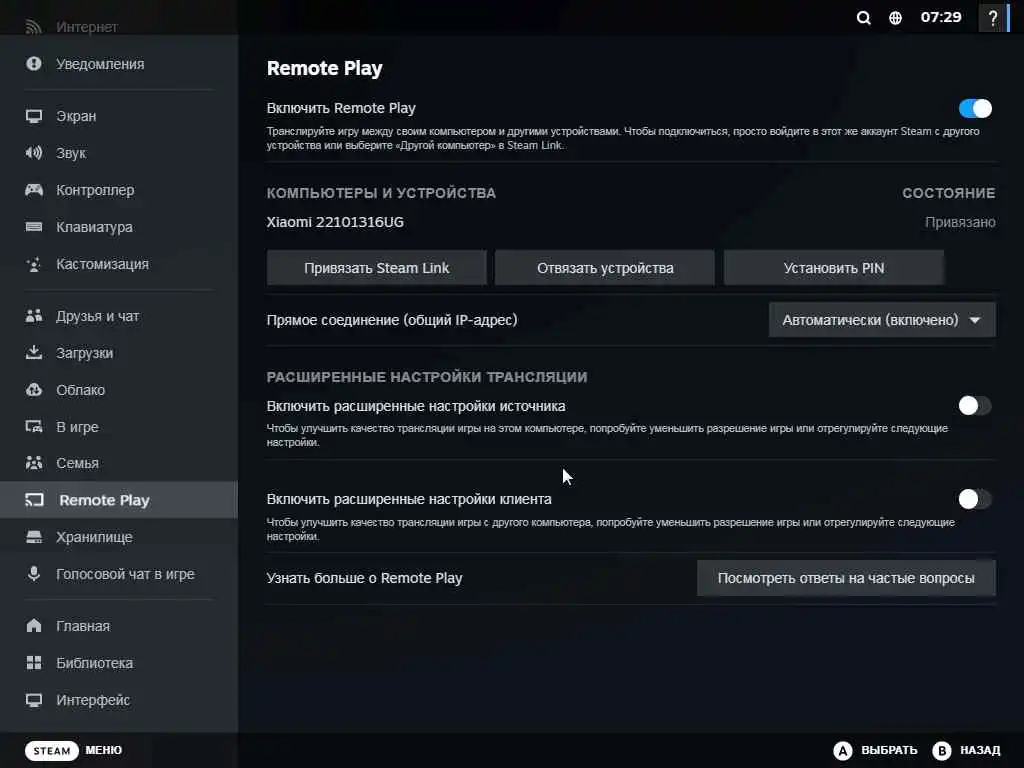Click Установить PIN button

(x=833, y=268)
